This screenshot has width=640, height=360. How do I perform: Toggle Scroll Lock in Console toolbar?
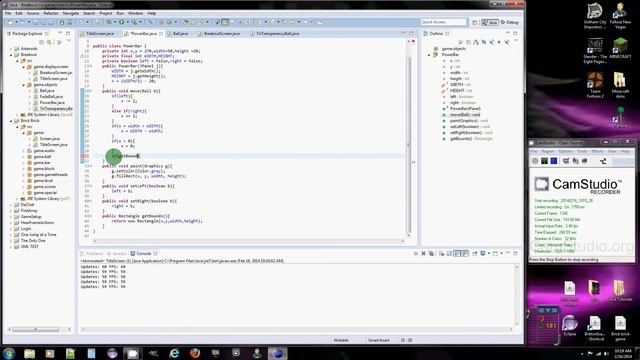coord(449,253)
